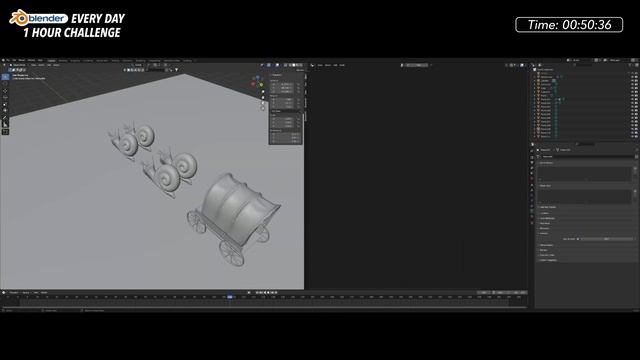Open the Texture properties tab

(532, 223)
